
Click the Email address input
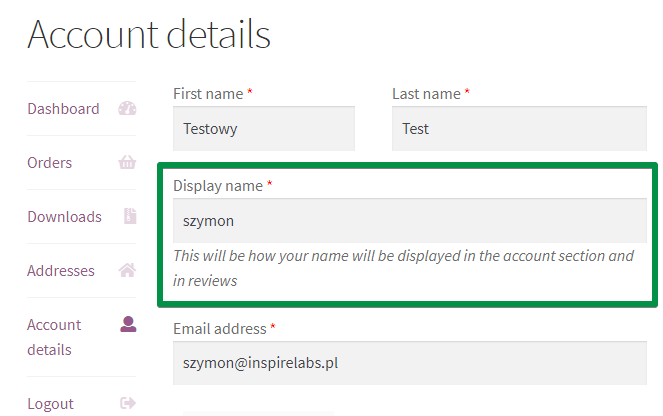410,363
